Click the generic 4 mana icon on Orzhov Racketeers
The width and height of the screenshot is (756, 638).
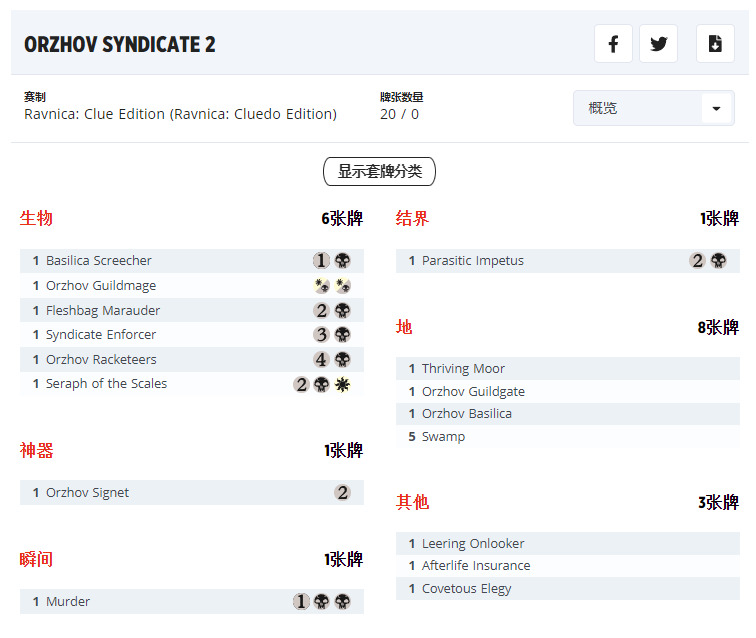pos(321,360)
